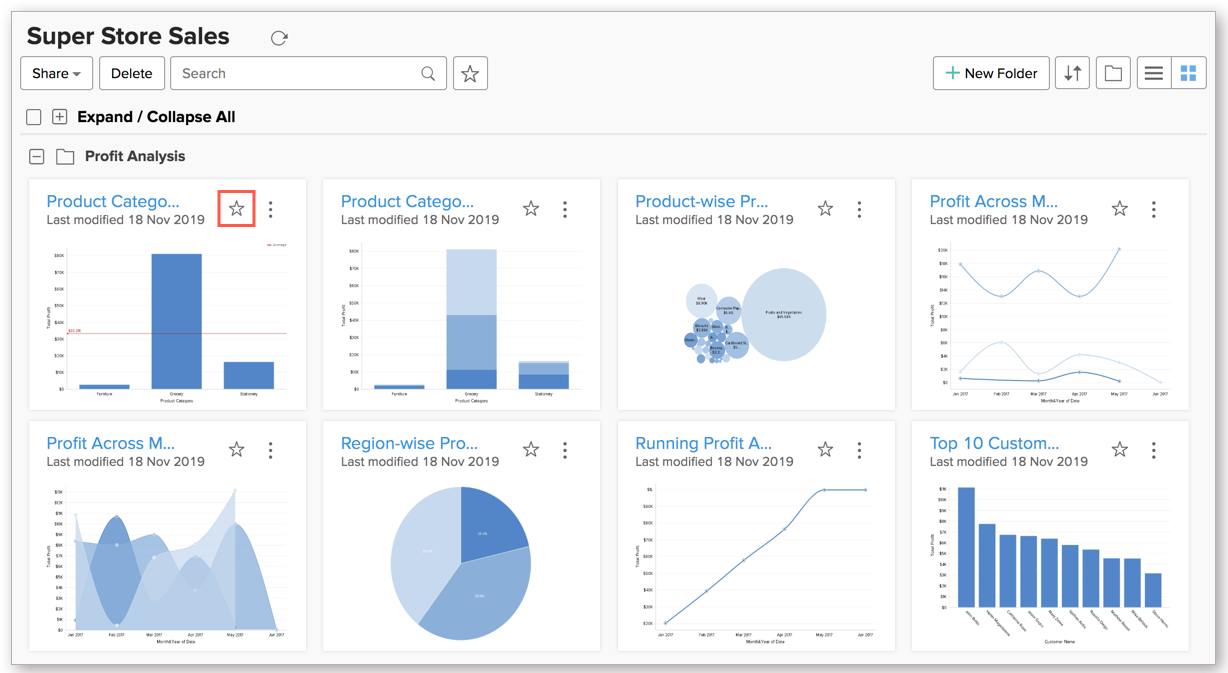This screenshot has width=1228, height=673.
Task: Create a New Folder
Action: 991,73
